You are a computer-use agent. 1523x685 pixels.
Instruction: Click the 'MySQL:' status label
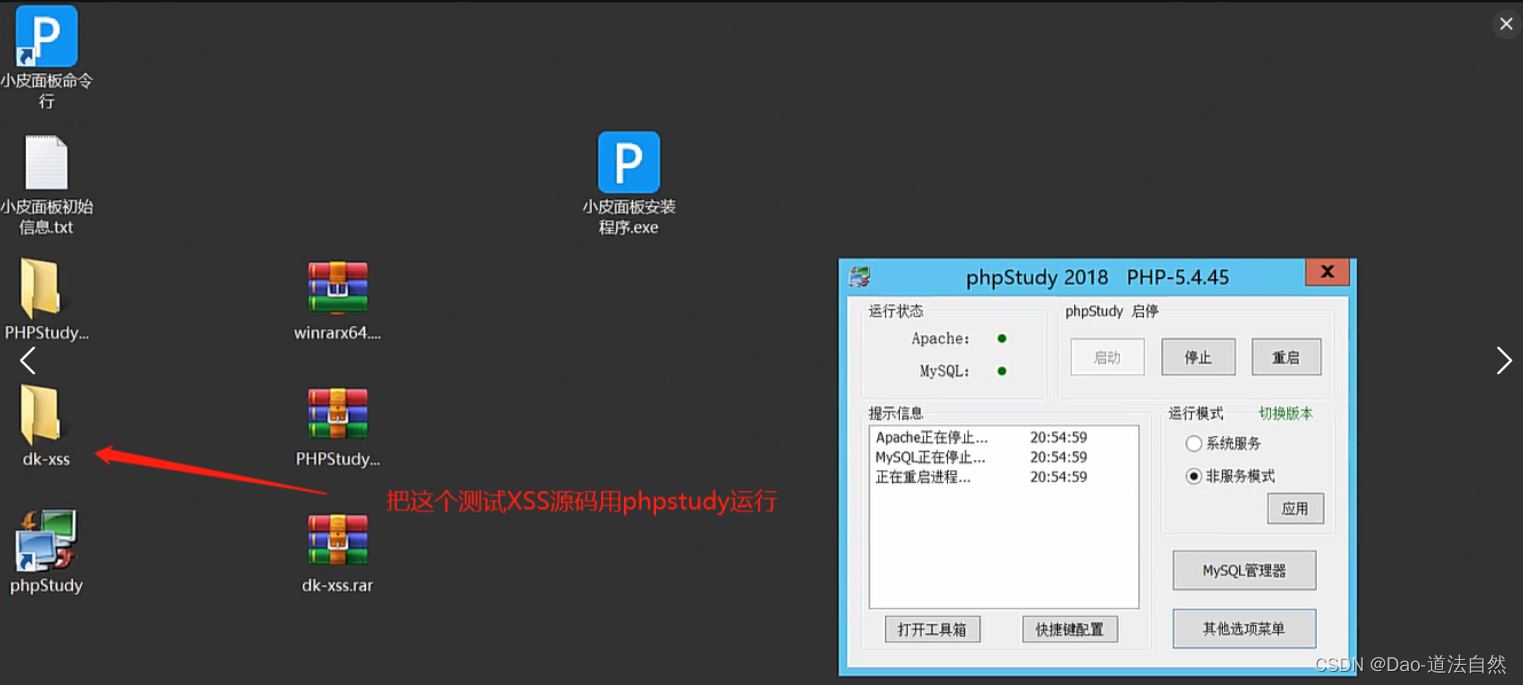(944, 371)
